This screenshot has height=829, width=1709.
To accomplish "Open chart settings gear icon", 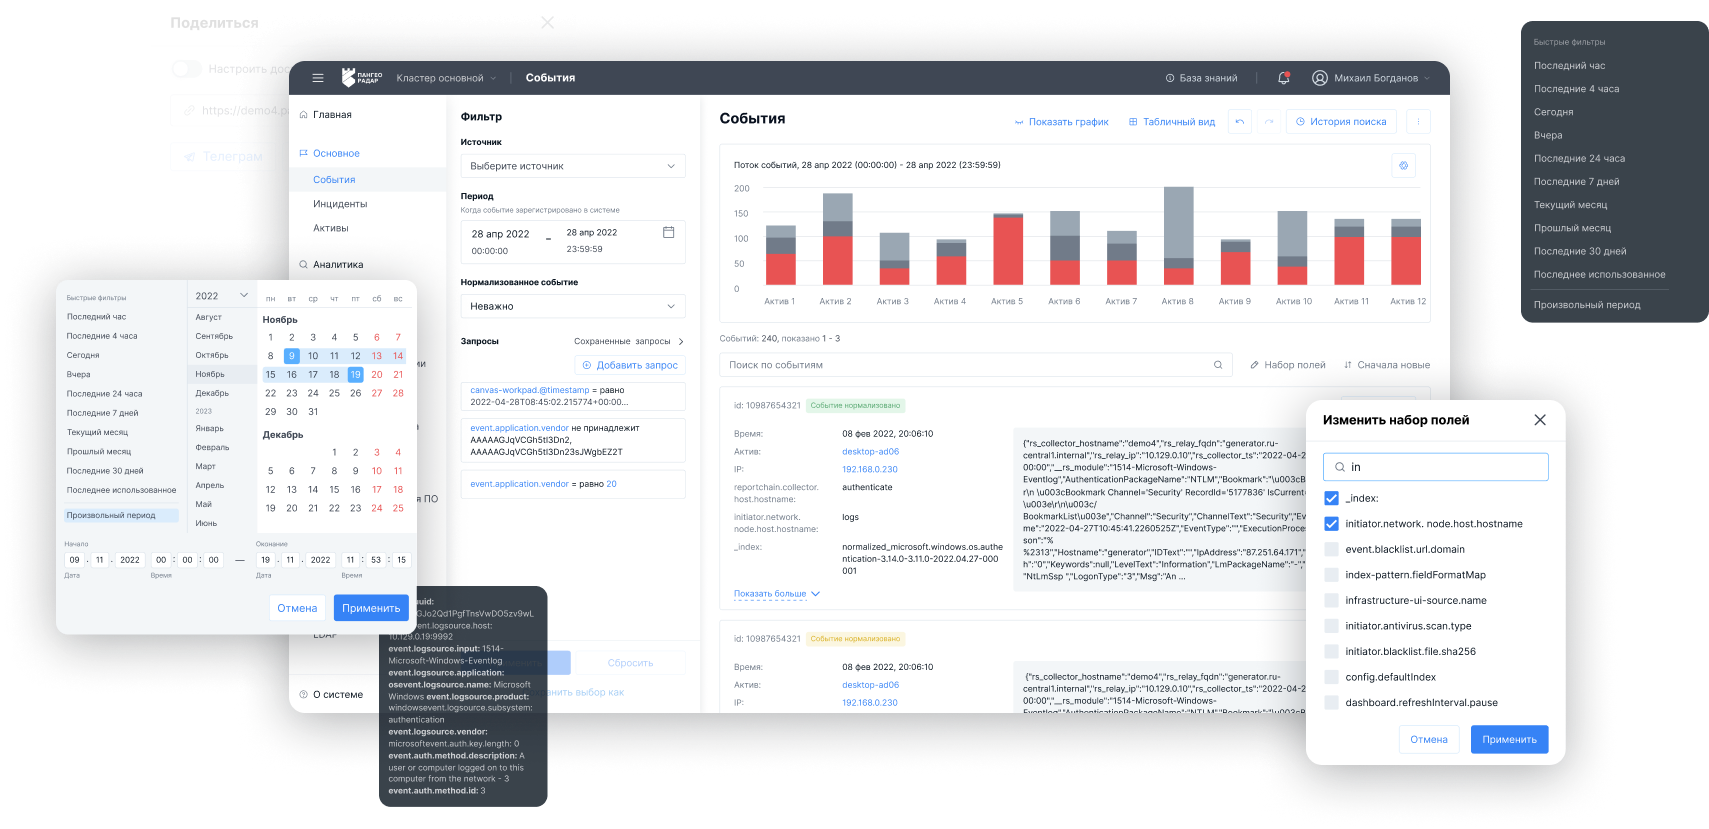I will pyautogui.click(x=1403, y=166).
